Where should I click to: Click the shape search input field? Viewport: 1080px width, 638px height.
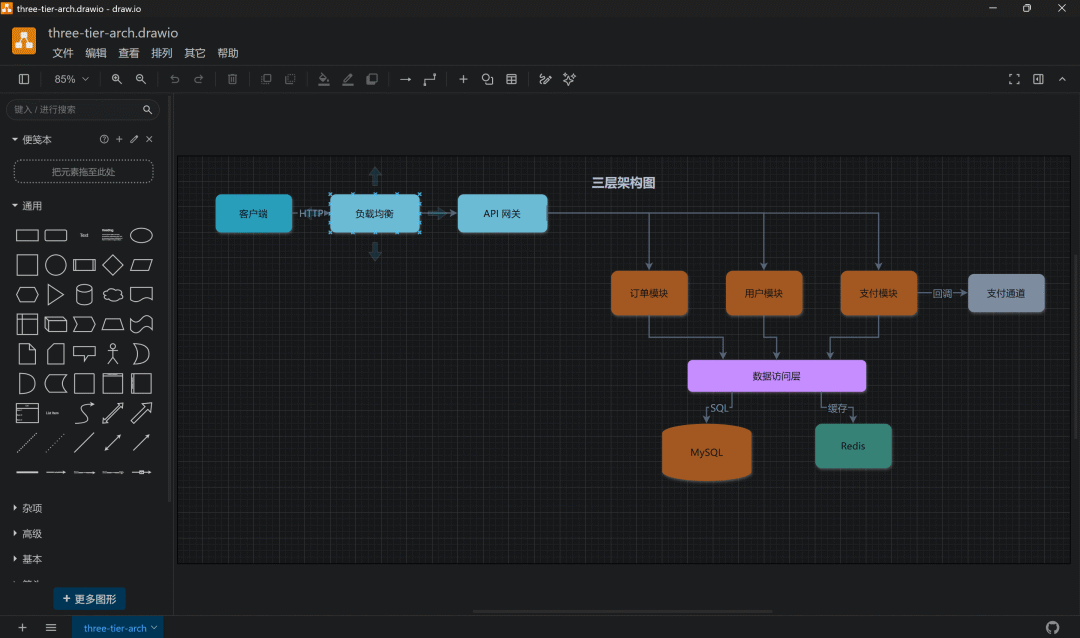pyautogui.click(x=83, y=110)
